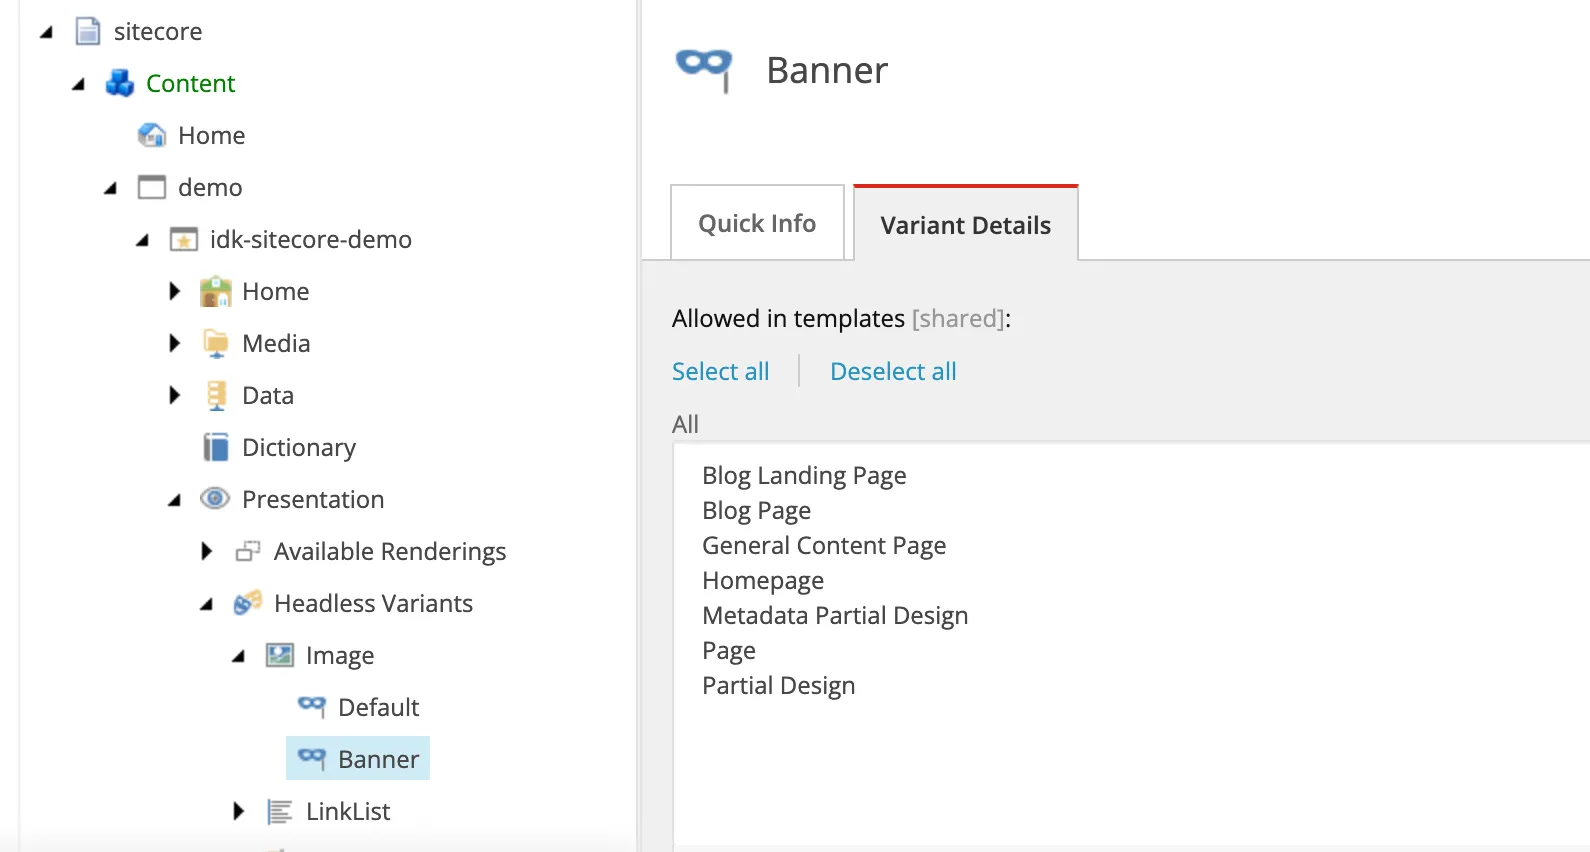The width and height of the screenshot is (1590, 852).
Task: Click the demo window icon
Action: 152,187
